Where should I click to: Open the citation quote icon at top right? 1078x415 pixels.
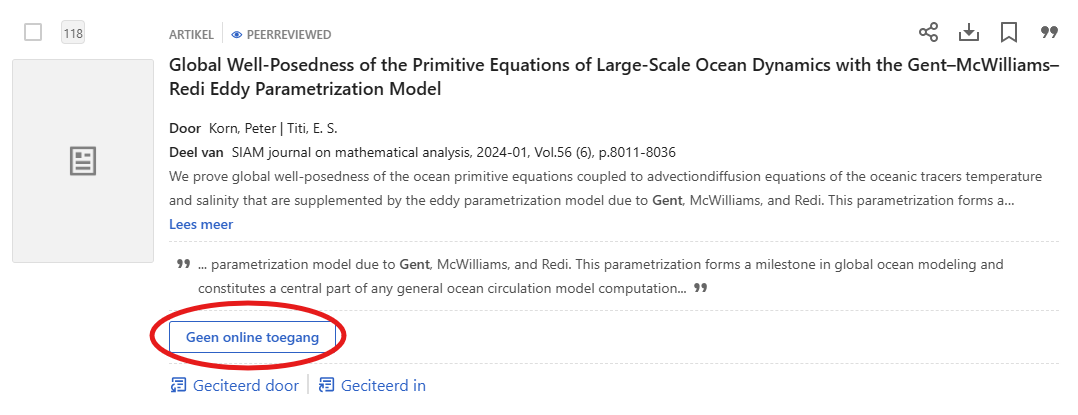[1049, 33]
